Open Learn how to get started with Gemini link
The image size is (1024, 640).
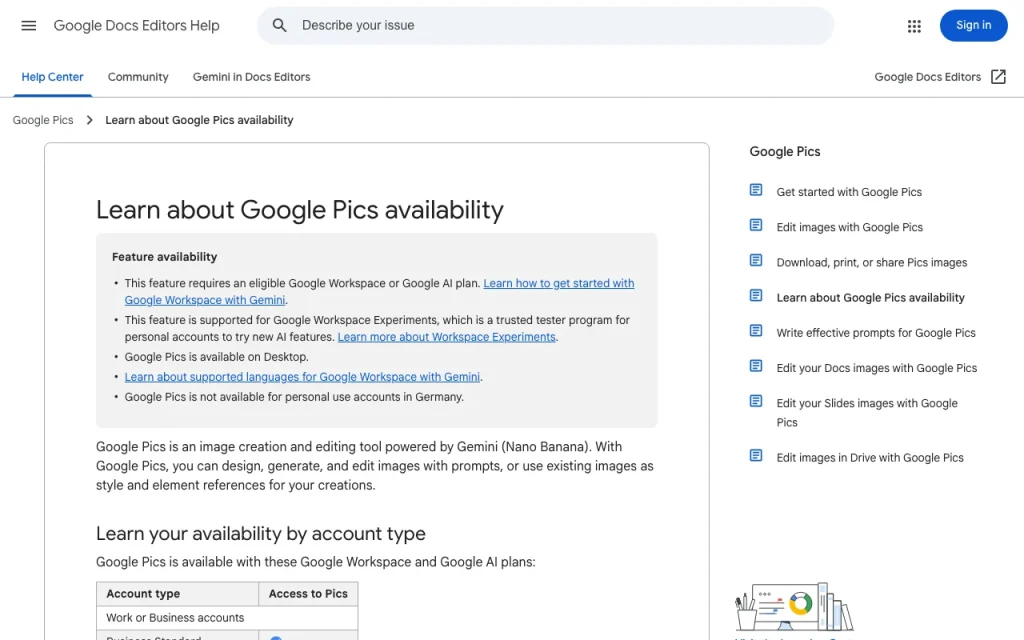point(379,292)
